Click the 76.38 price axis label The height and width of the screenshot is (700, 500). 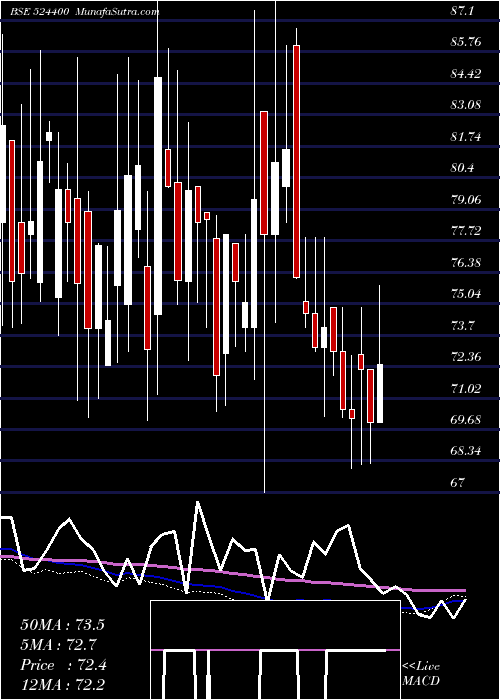point(466,262)
